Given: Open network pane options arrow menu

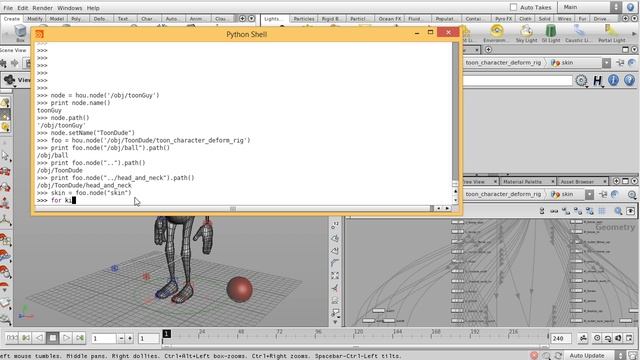Looking at the screenshot, I should pyautogui.click(x=634, y=181).
